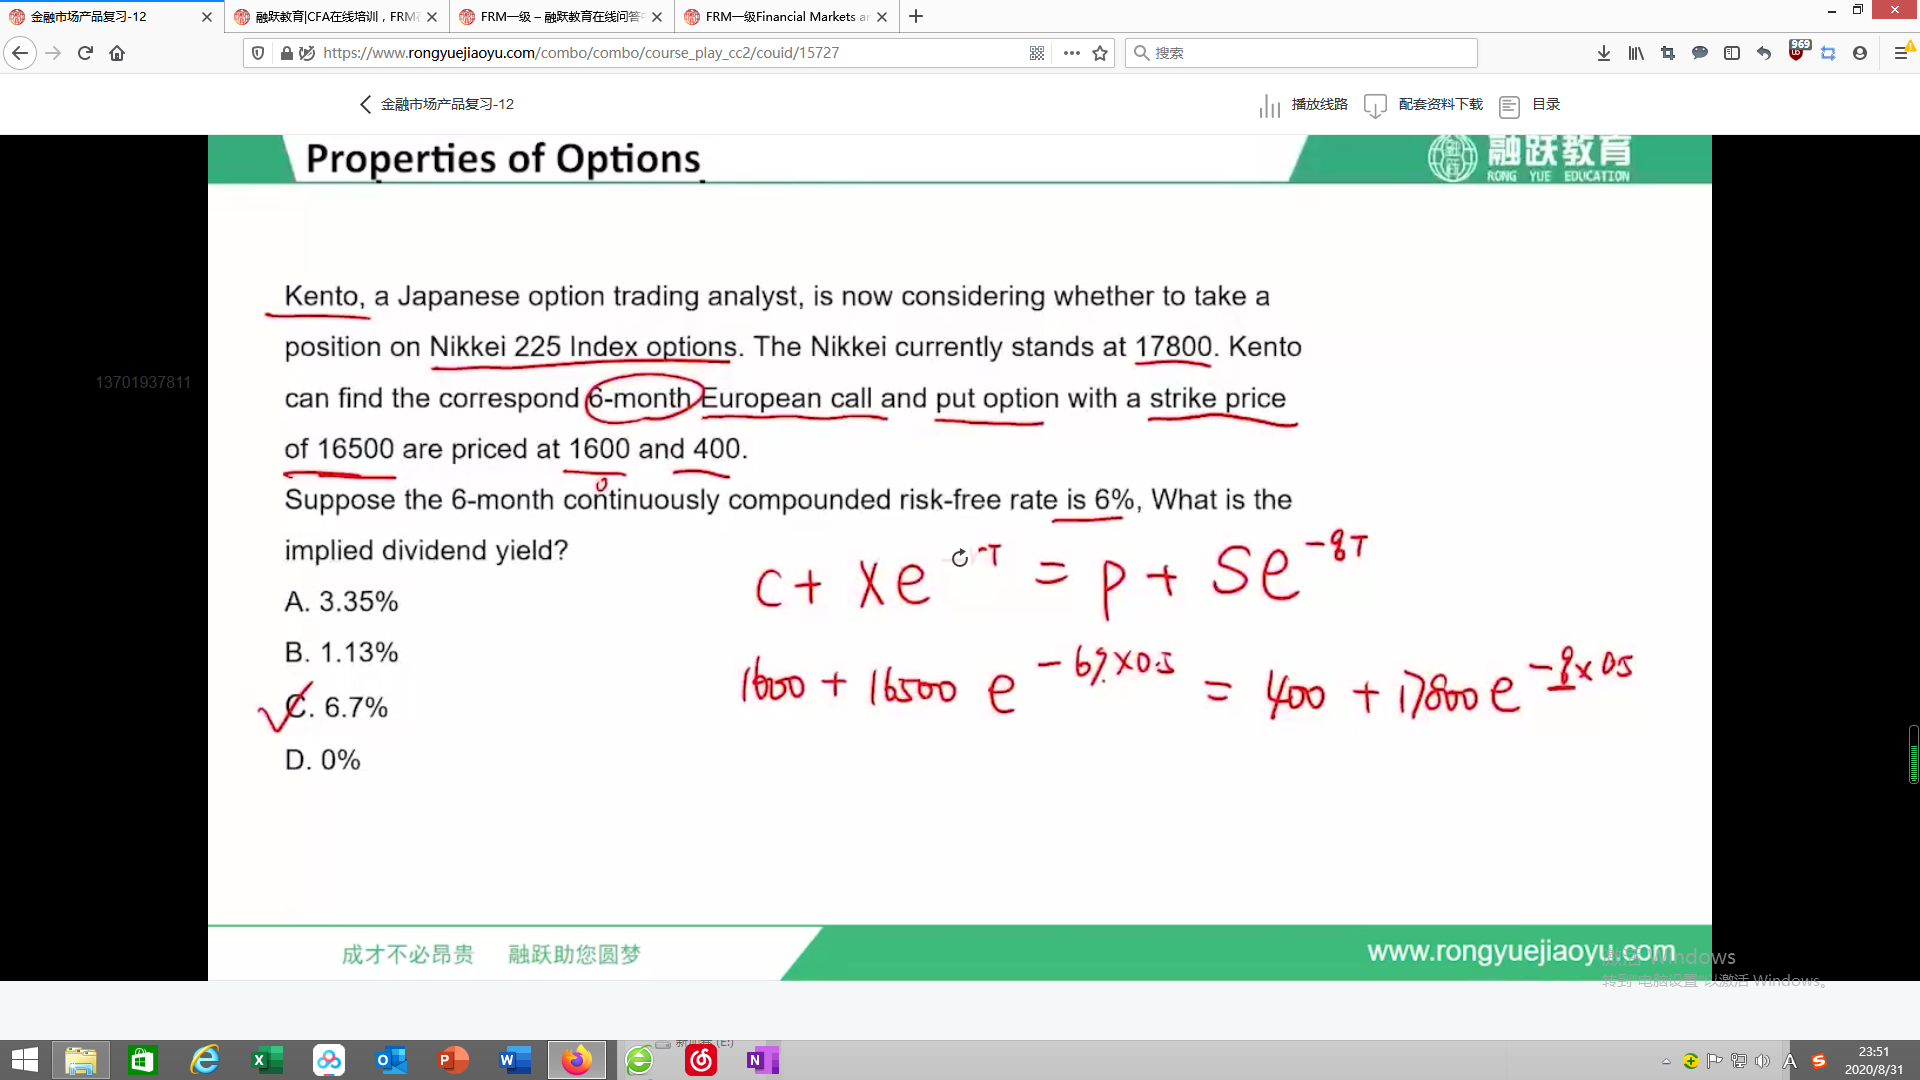This screenshot has width=1920, height=1080.
Task: Open the Firefox hamburger menu
Action: pyautogui.click(x=1901, y=53)
